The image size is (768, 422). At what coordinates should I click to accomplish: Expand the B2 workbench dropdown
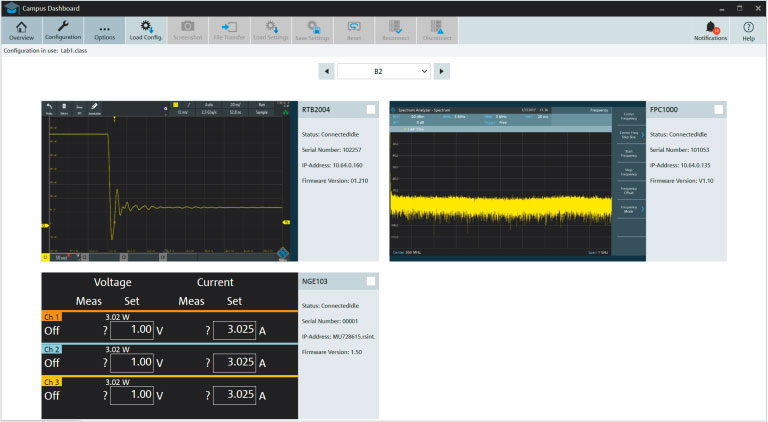click(x=384, y=71)
